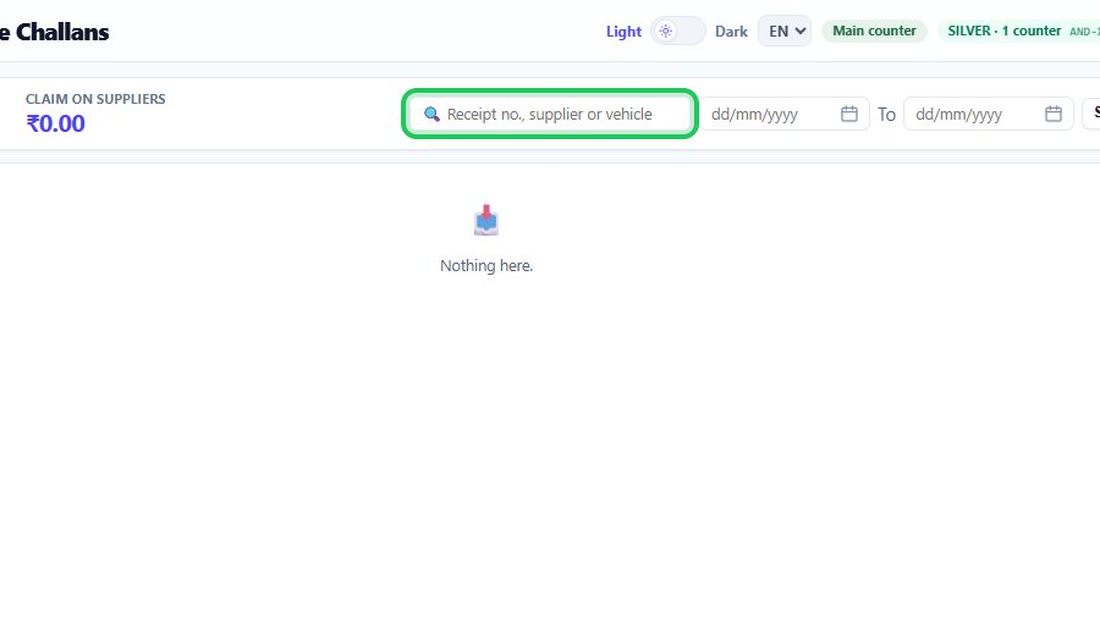1100x618 pixels.
Task: Click the end date field after To
Action: tap(988, 114)
